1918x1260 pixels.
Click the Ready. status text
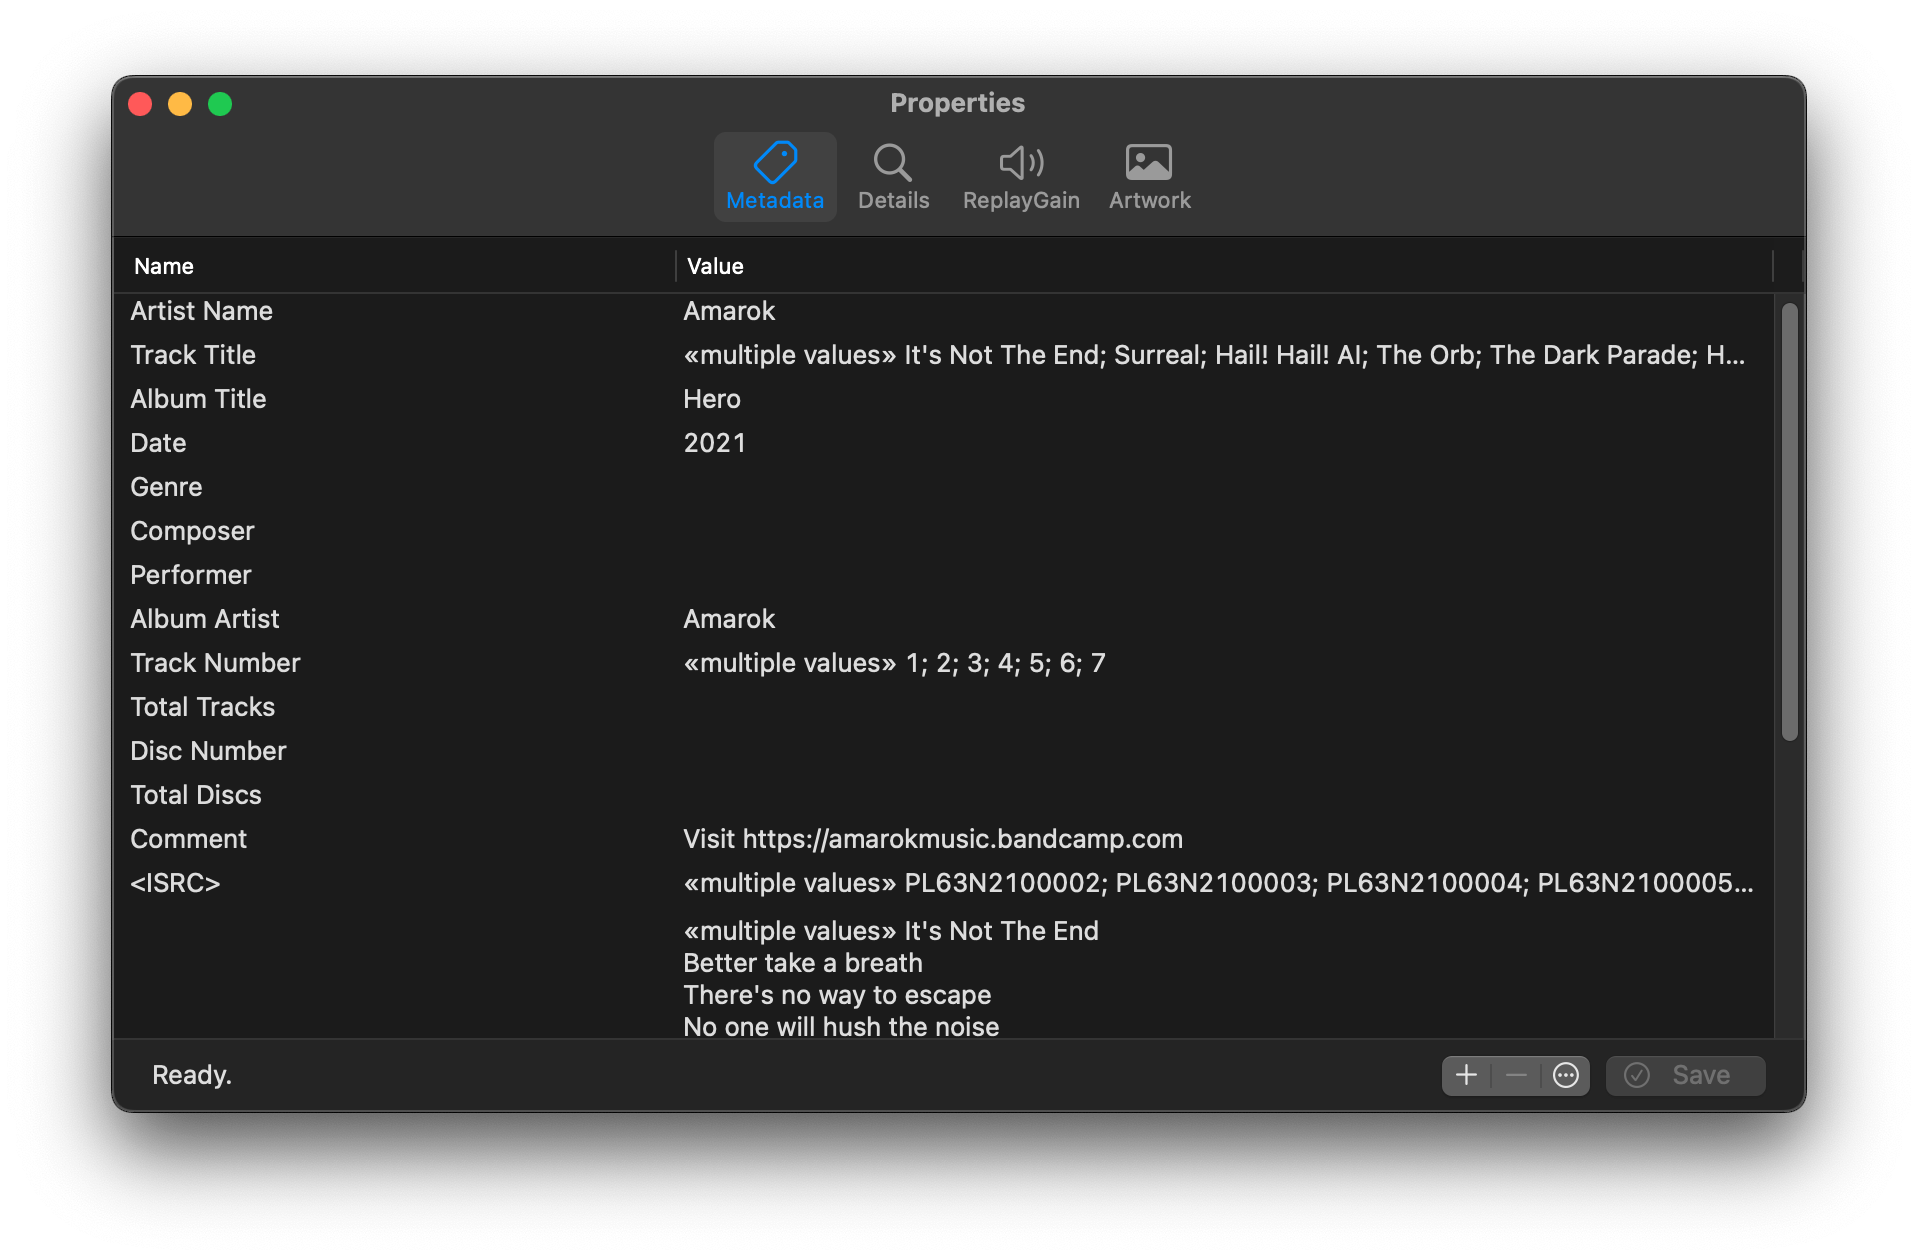pyautogui.click(x=192, y=1075)
